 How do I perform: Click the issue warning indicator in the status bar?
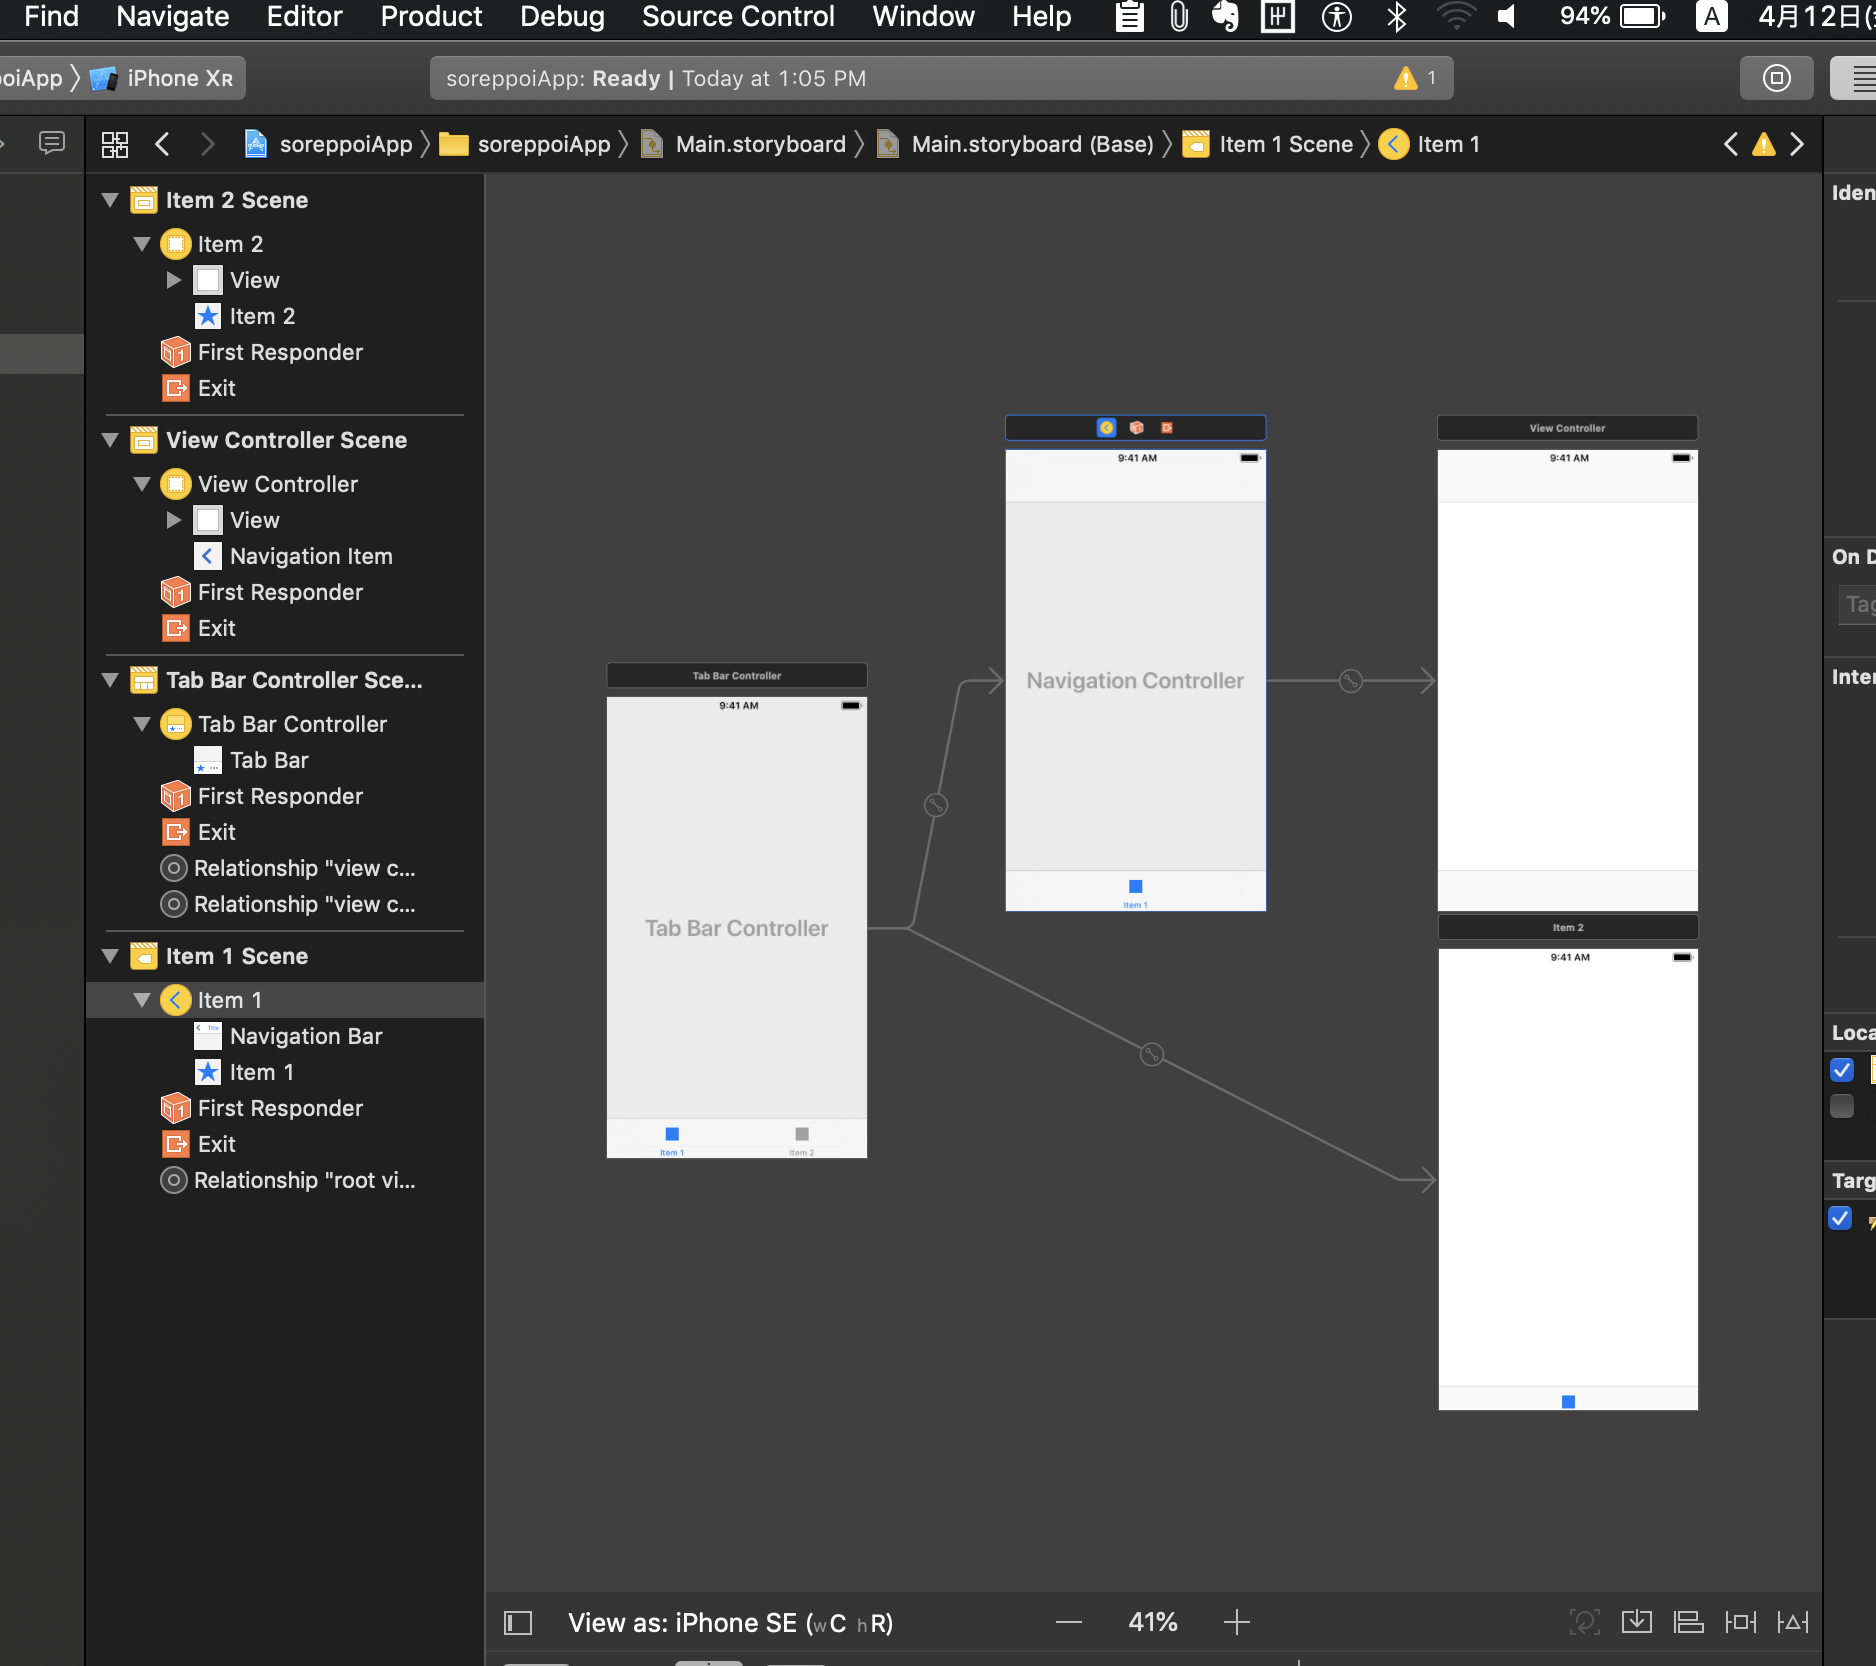1407,78
